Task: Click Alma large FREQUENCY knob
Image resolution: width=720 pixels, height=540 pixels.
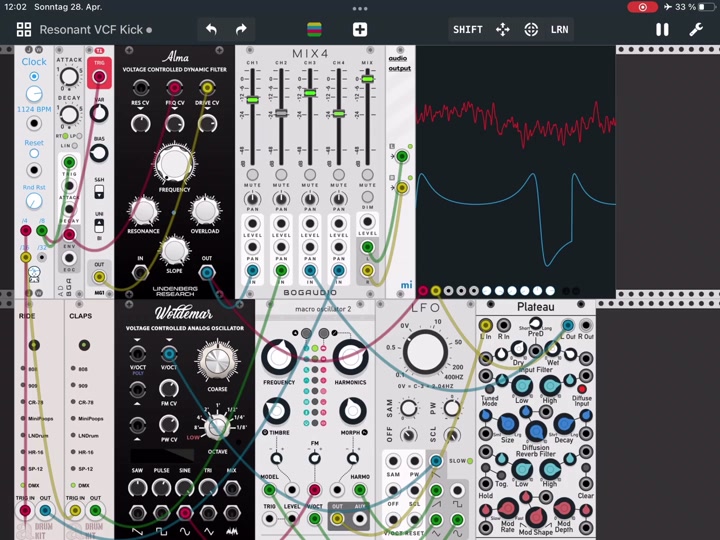Action: click(x=174, y=164)
